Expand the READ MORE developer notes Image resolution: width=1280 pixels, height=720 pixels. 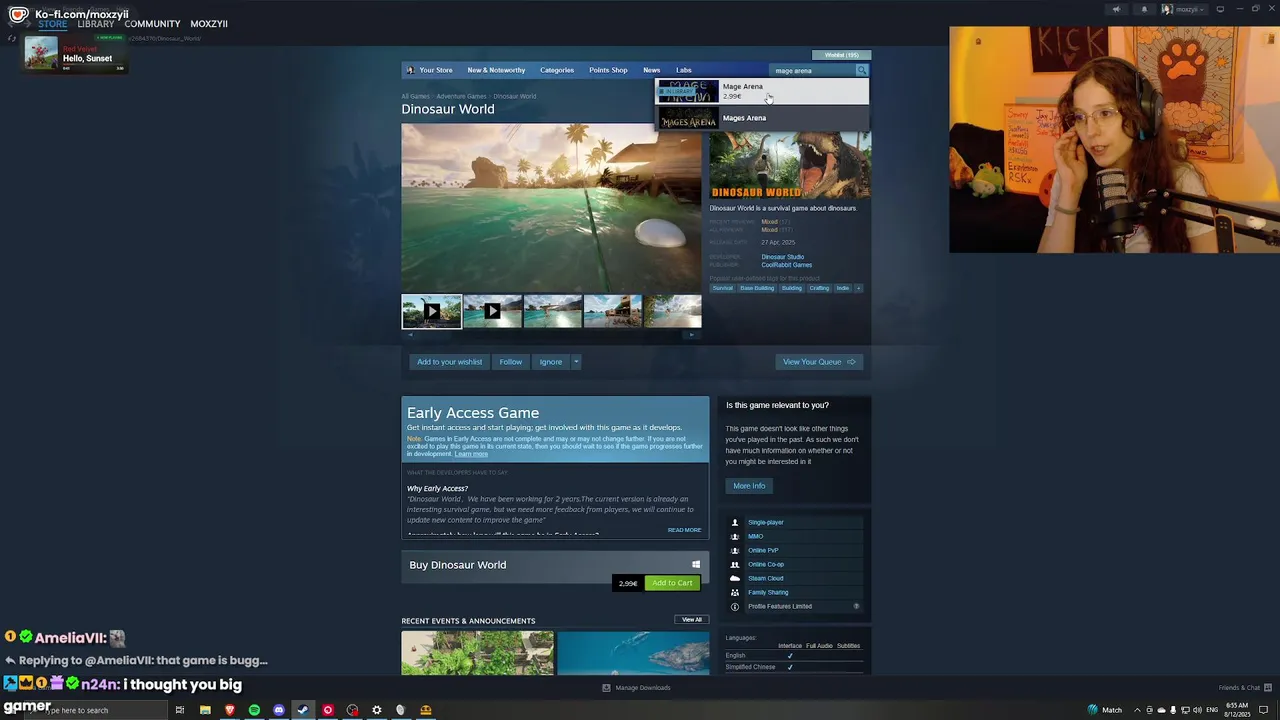[684, 530]
